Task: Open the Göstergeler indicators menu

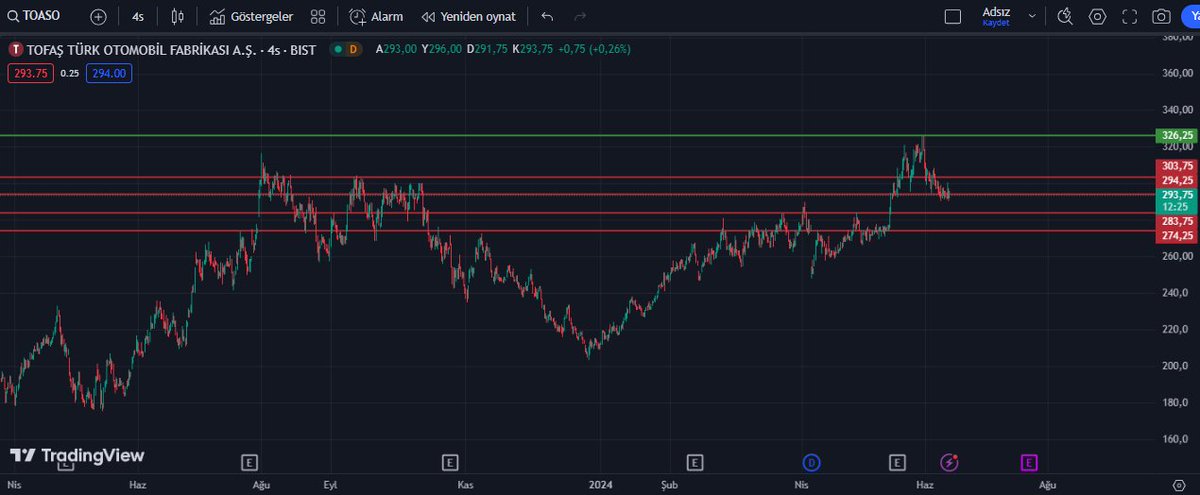Action: (x=251, y=17)
